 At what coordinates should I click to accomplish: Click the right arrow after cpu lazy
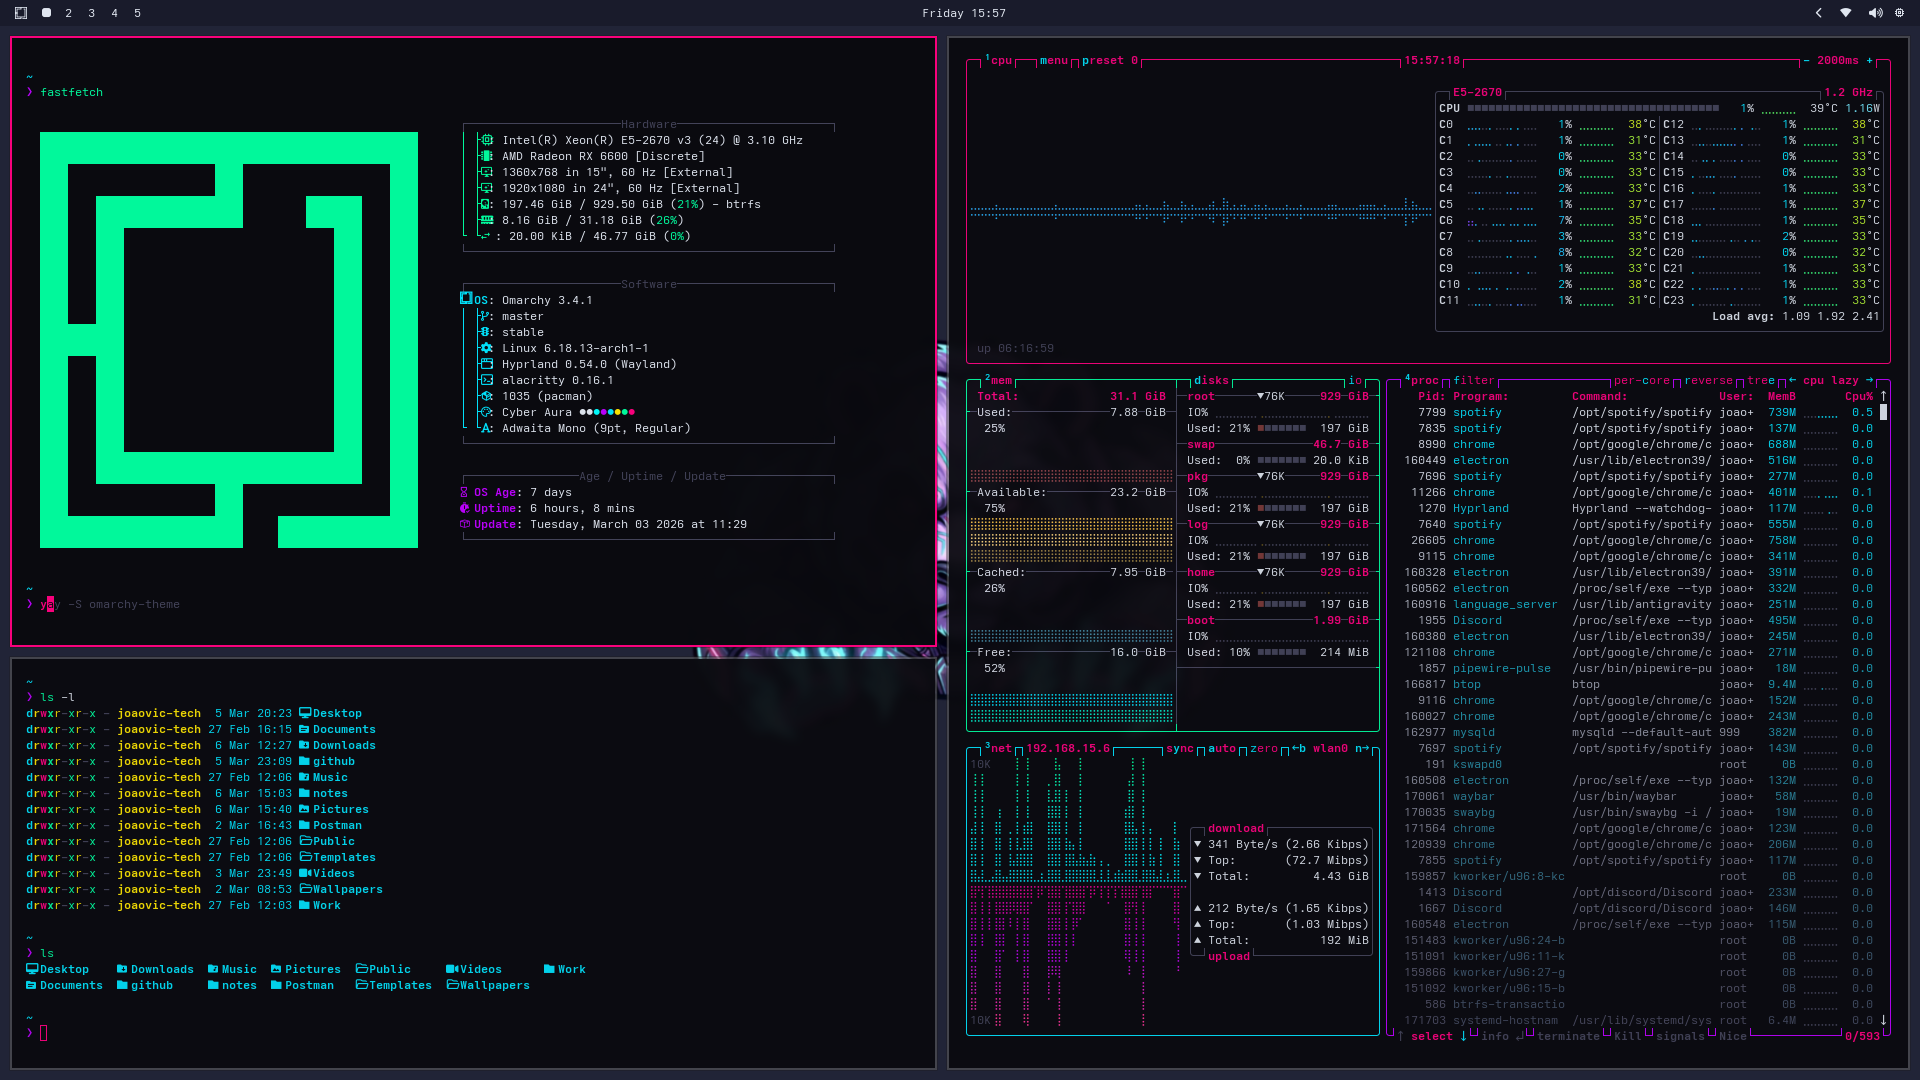[1869, 380]
